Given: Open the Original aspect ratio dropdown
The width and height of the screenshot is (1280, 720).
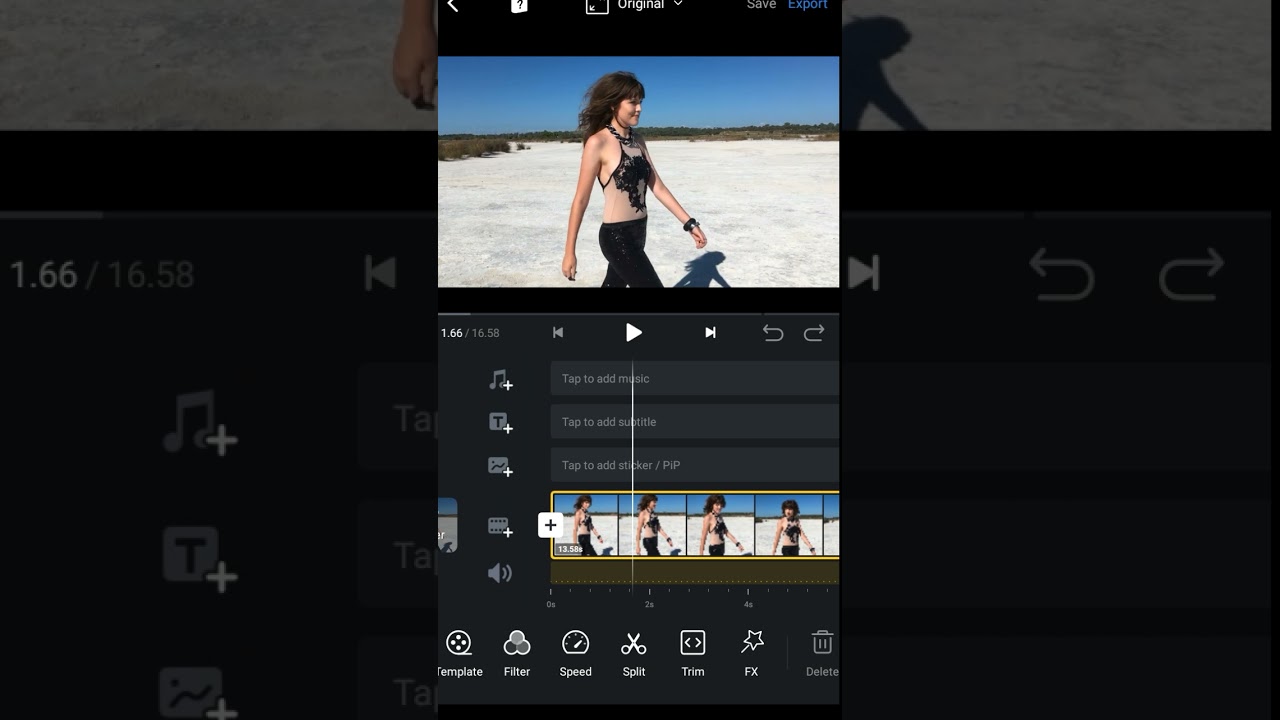Looking at the screenshot, I should click(x=634, y=5).
